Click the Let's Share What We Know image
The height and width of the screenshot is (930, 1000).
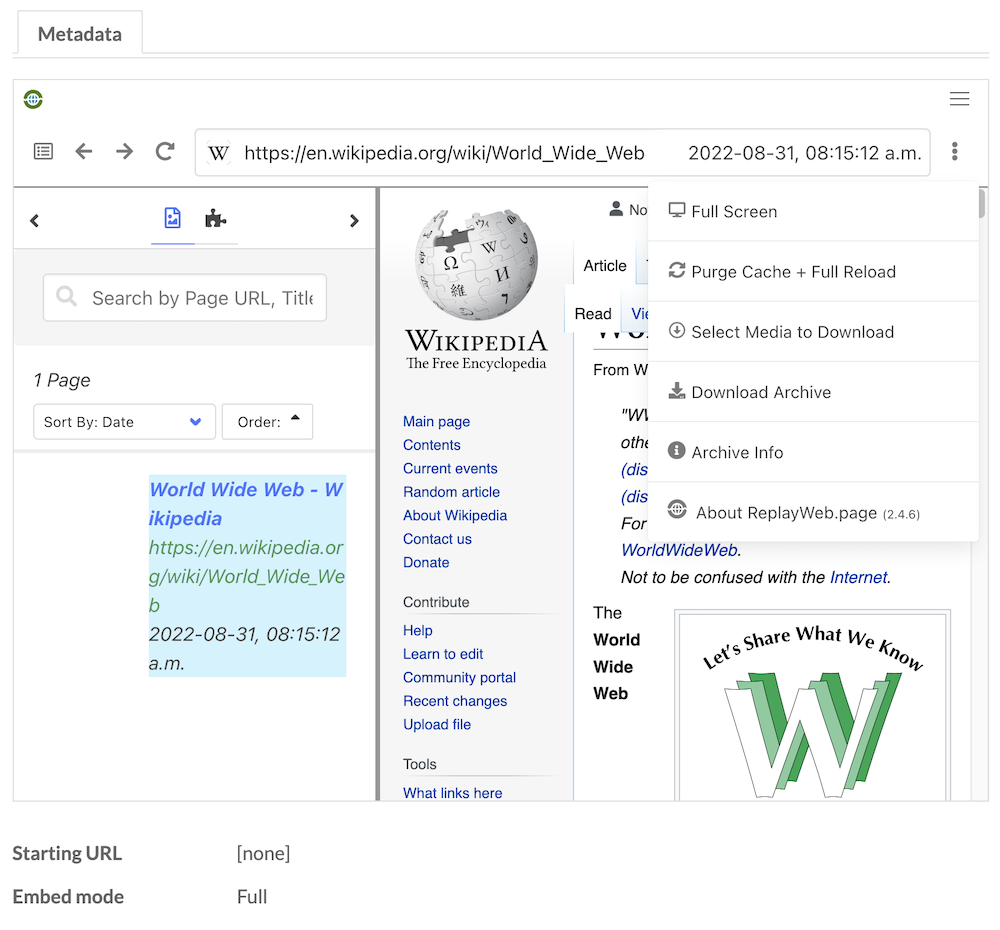pyautogui.click(x=812, y=706)
